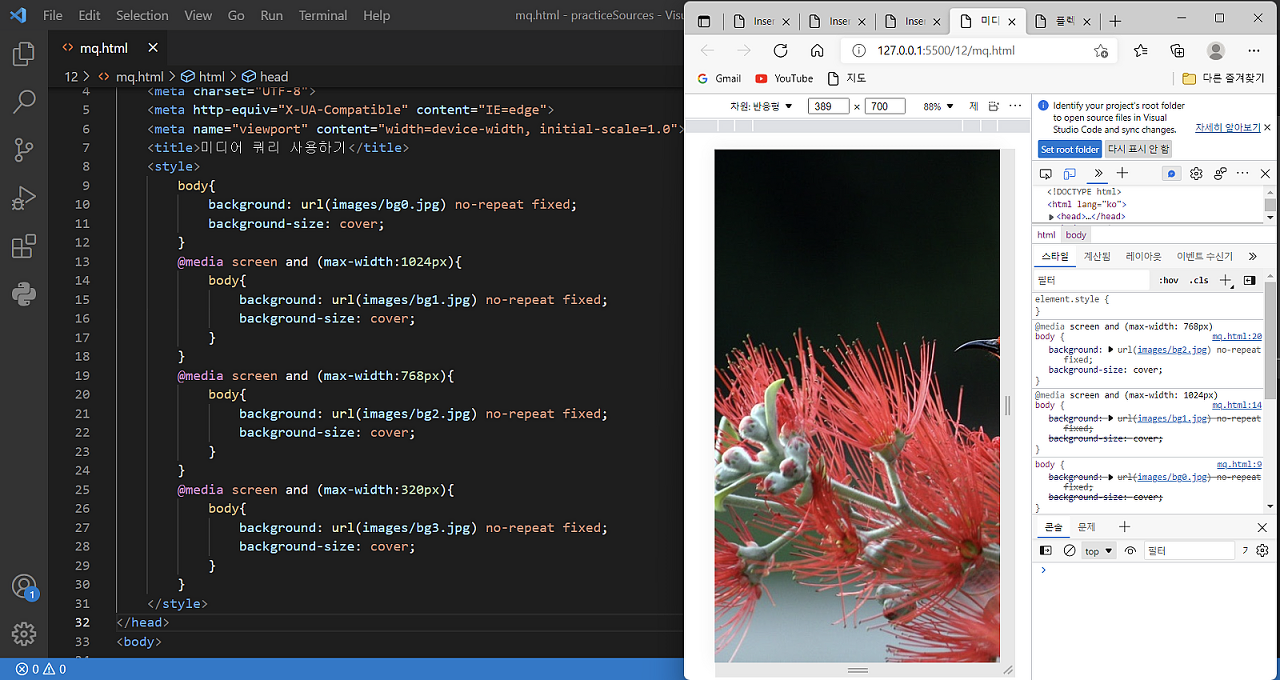Open the Run menu
1280x680 pixels.
[271, 15]
